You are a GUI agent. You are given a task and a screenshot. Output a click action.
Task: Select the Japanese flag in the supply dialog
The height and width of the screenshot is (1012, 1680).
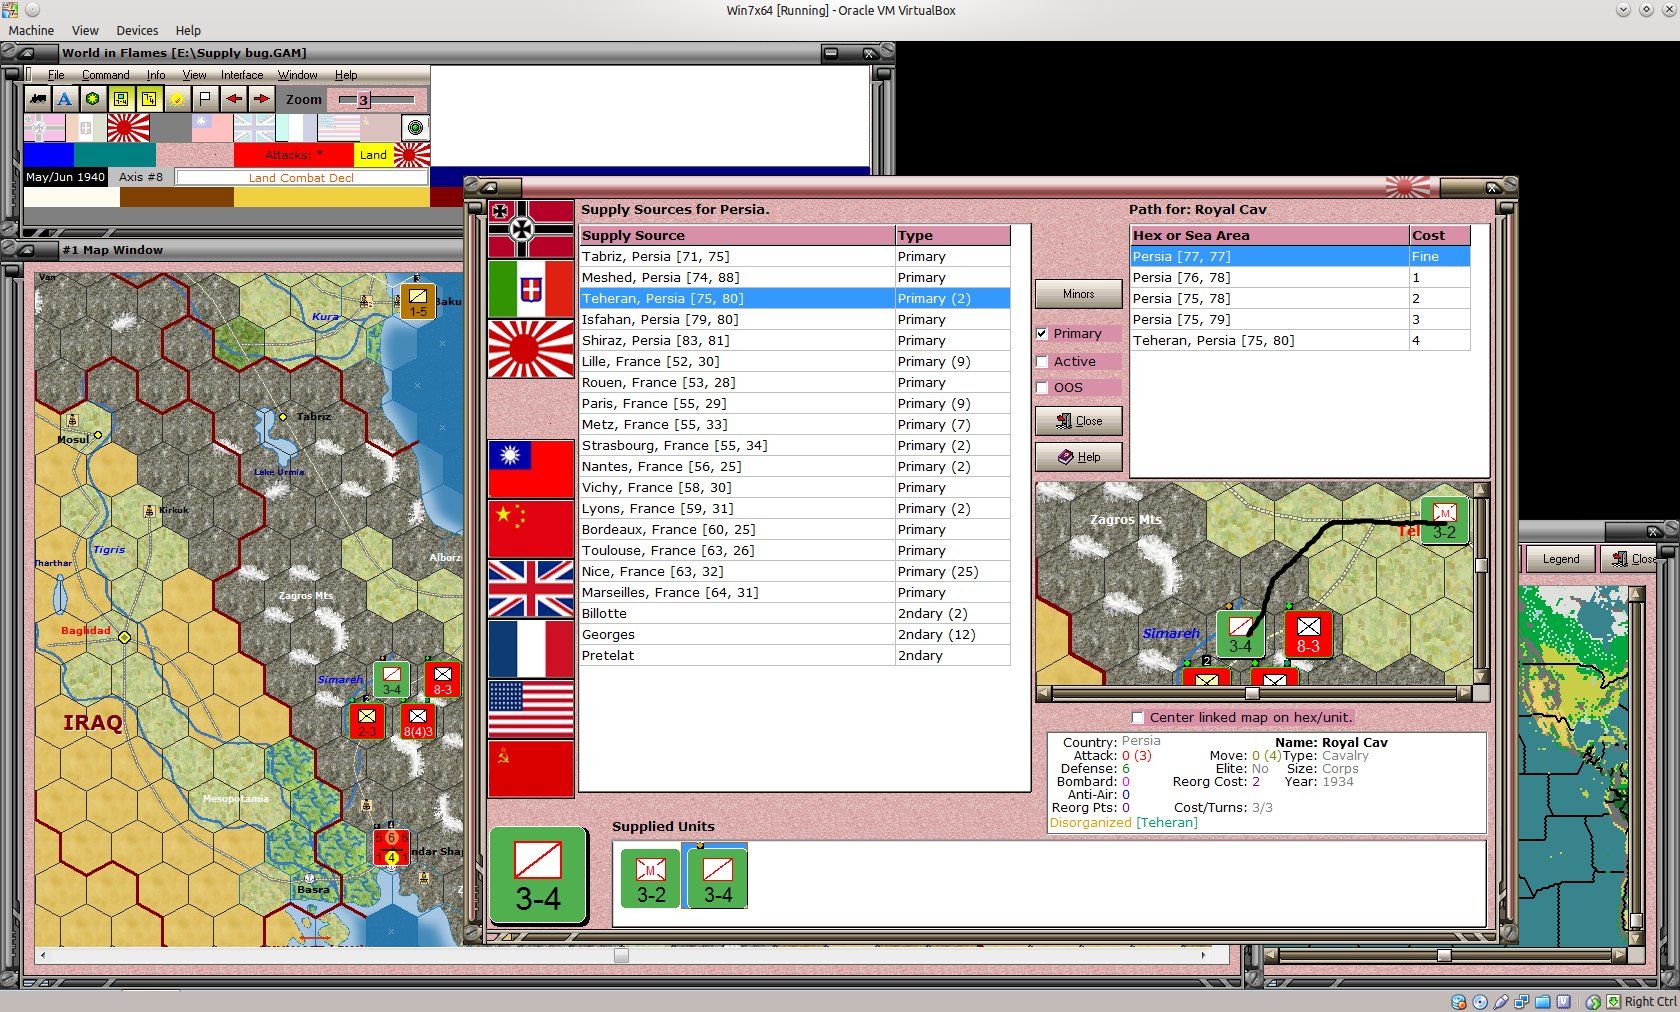(x=531, y=349)
